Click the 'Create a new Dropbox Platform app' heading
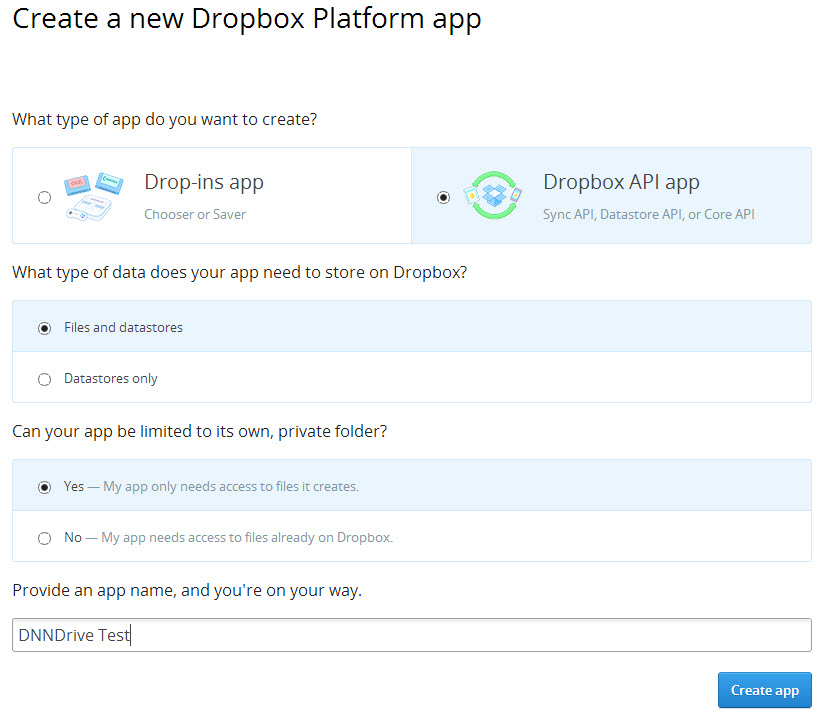Image resolution: width=822 pixels, height=722 pixels. click(246, 19)
